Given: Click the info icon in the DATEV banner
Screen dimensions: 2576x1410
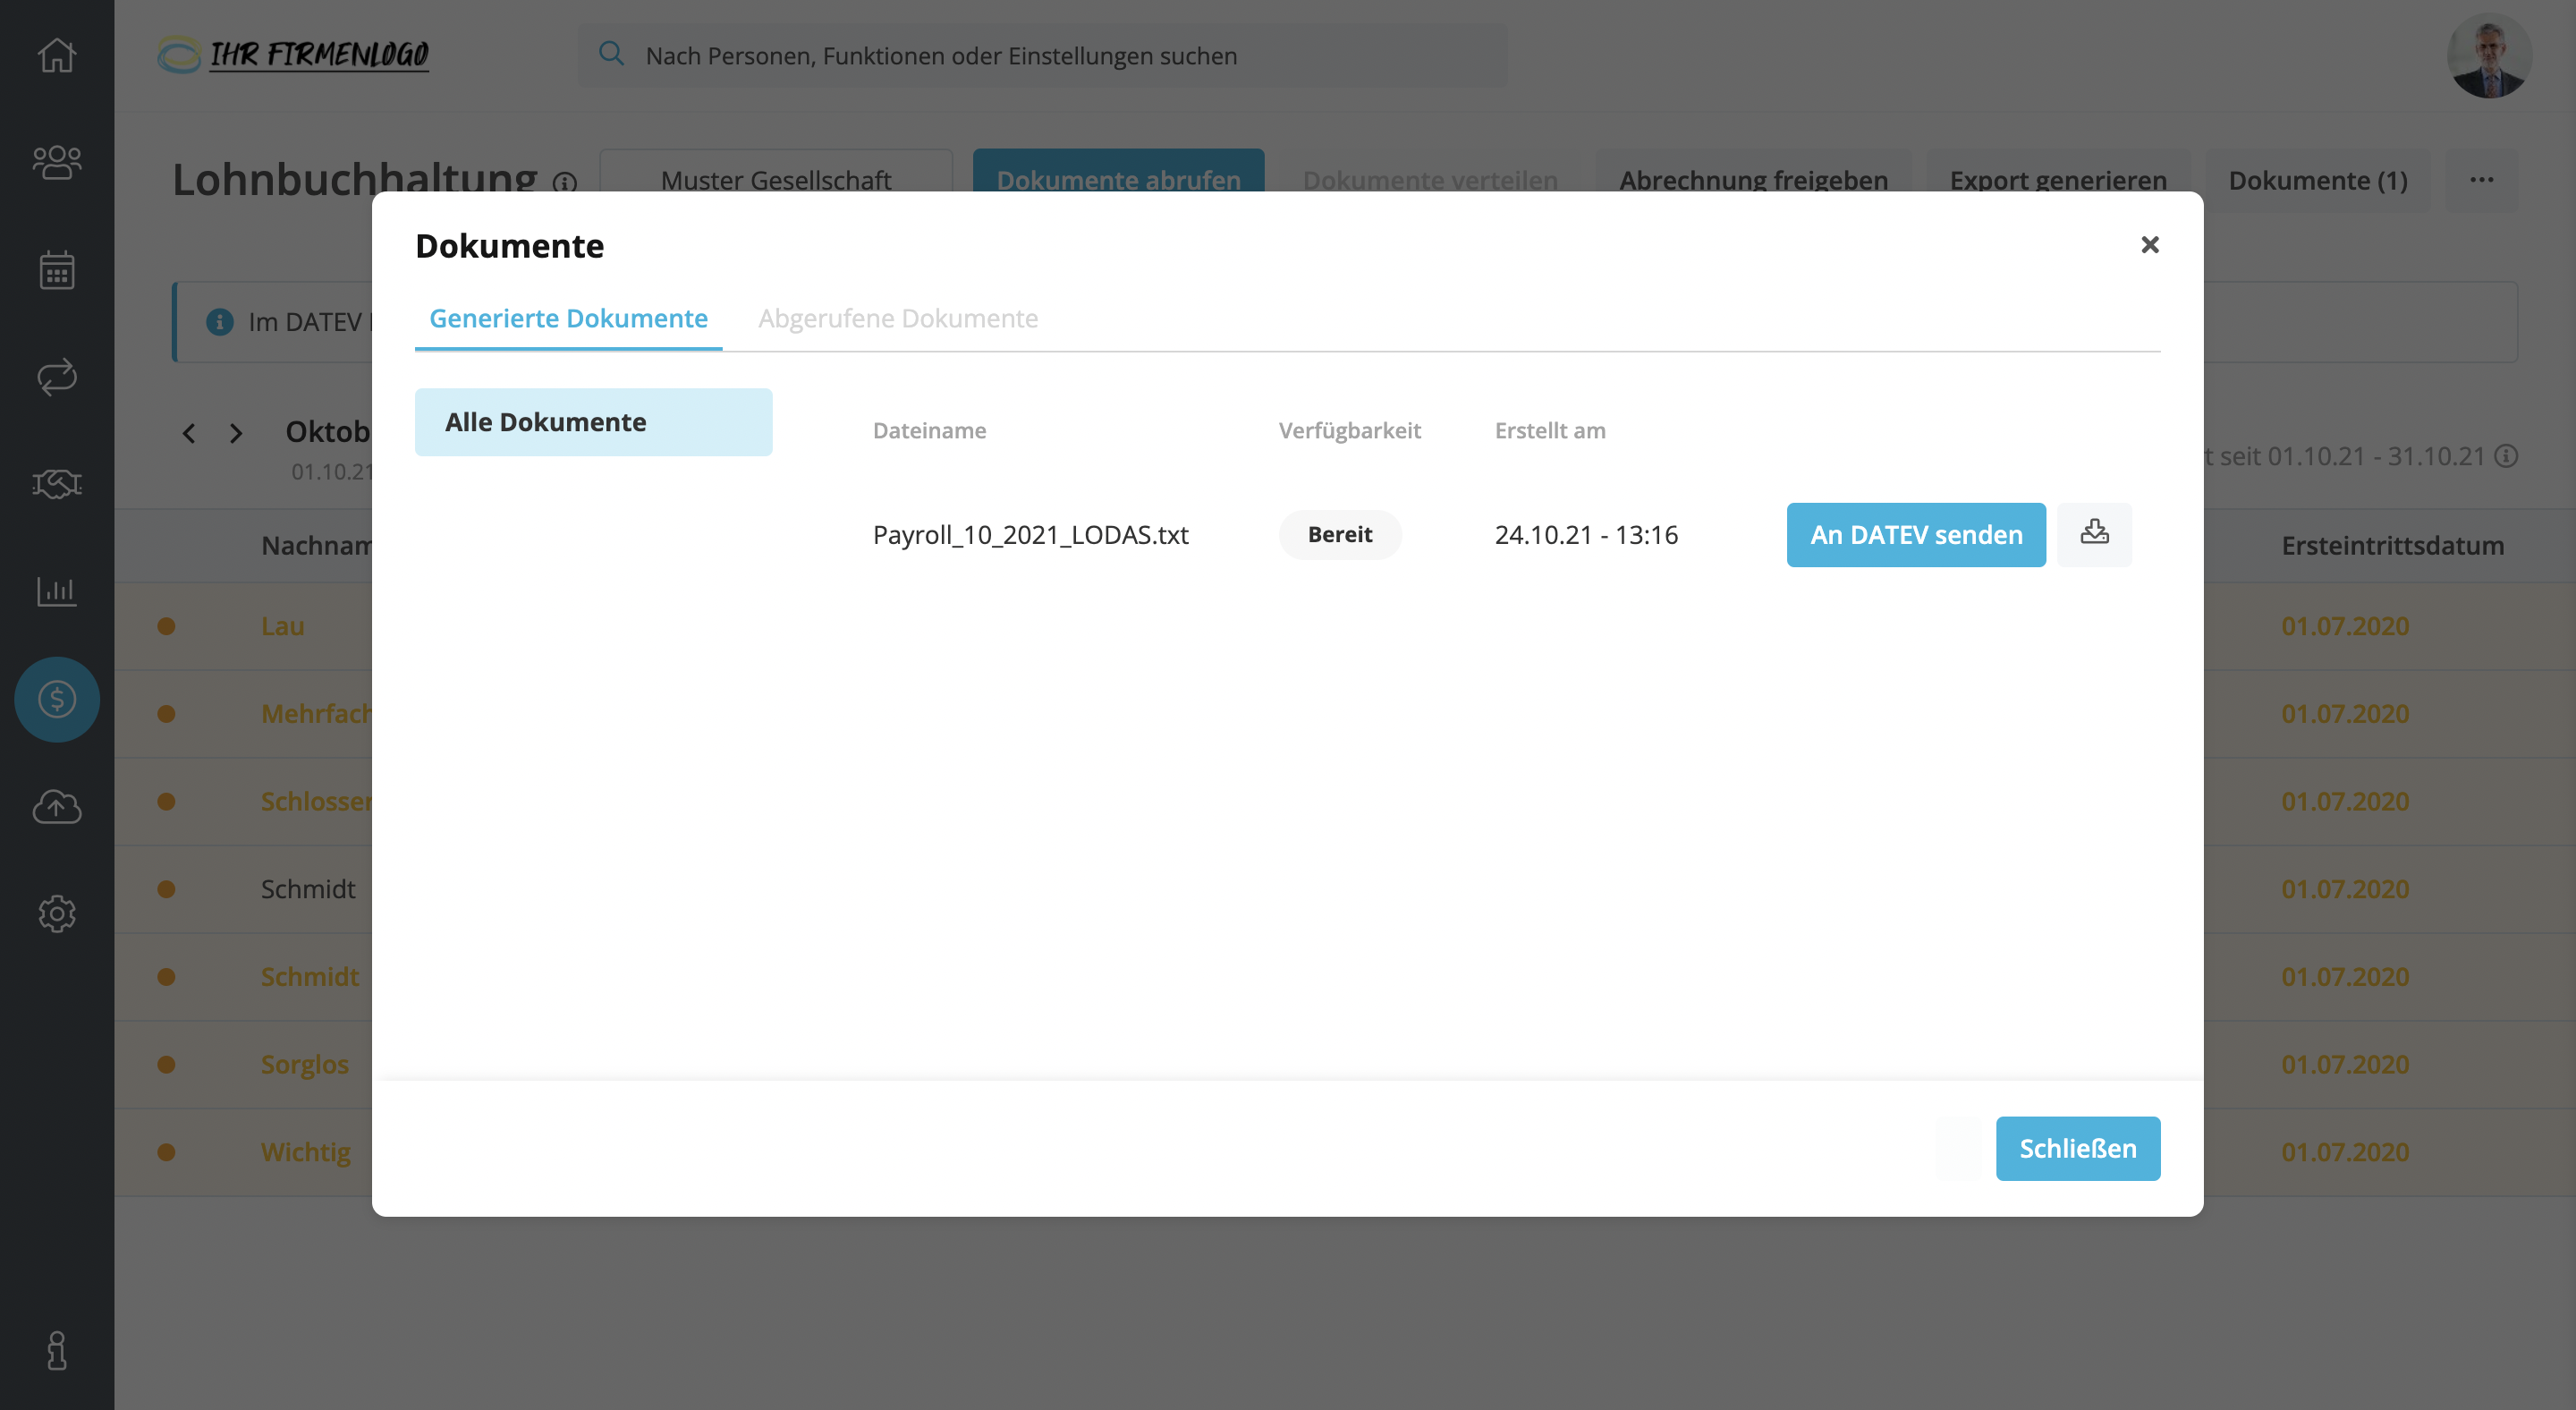Looking at the screenshot, I should click(220, 322).
